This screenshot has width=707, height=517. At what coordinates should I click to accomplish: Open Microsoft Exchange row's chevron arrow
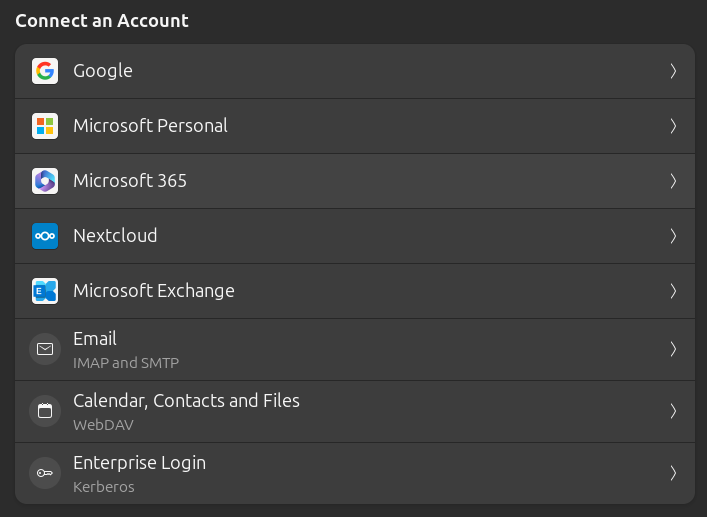tap(673, 291)
